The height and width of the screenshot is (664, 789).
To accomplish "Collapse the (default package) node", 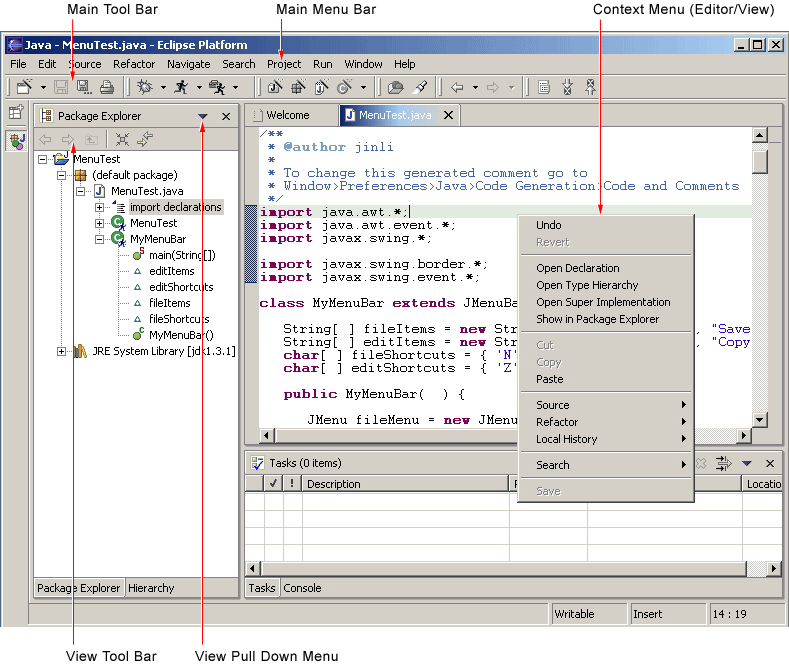I will pyautogui.click(x=61, y=176).
